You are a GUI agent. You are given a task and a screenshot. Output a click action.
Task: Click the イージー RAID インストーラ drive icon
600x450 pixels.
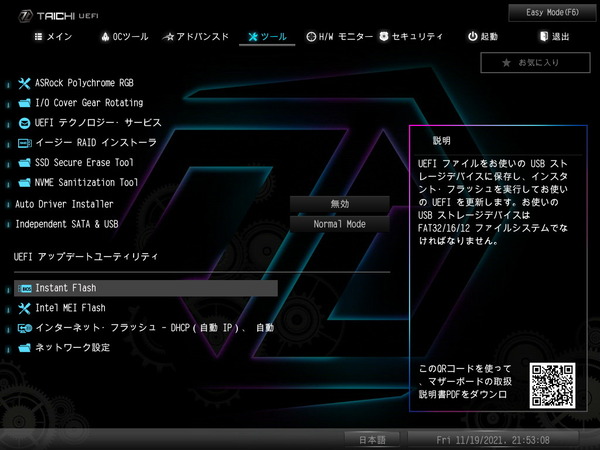[24, 143]
